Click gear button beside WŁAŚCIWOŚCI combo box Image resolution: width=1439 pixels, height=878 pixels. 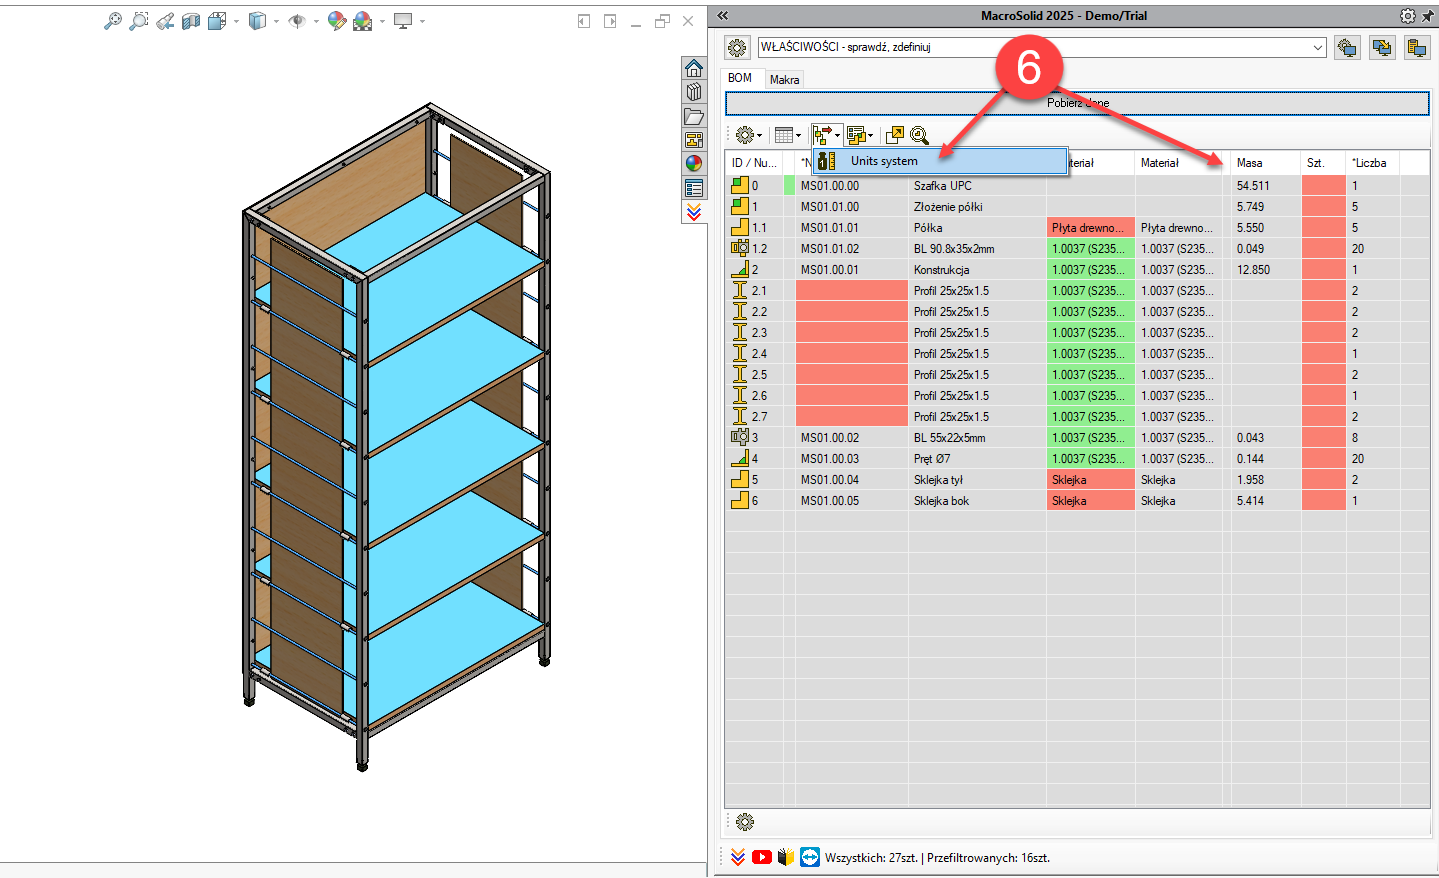pos(737,47)
